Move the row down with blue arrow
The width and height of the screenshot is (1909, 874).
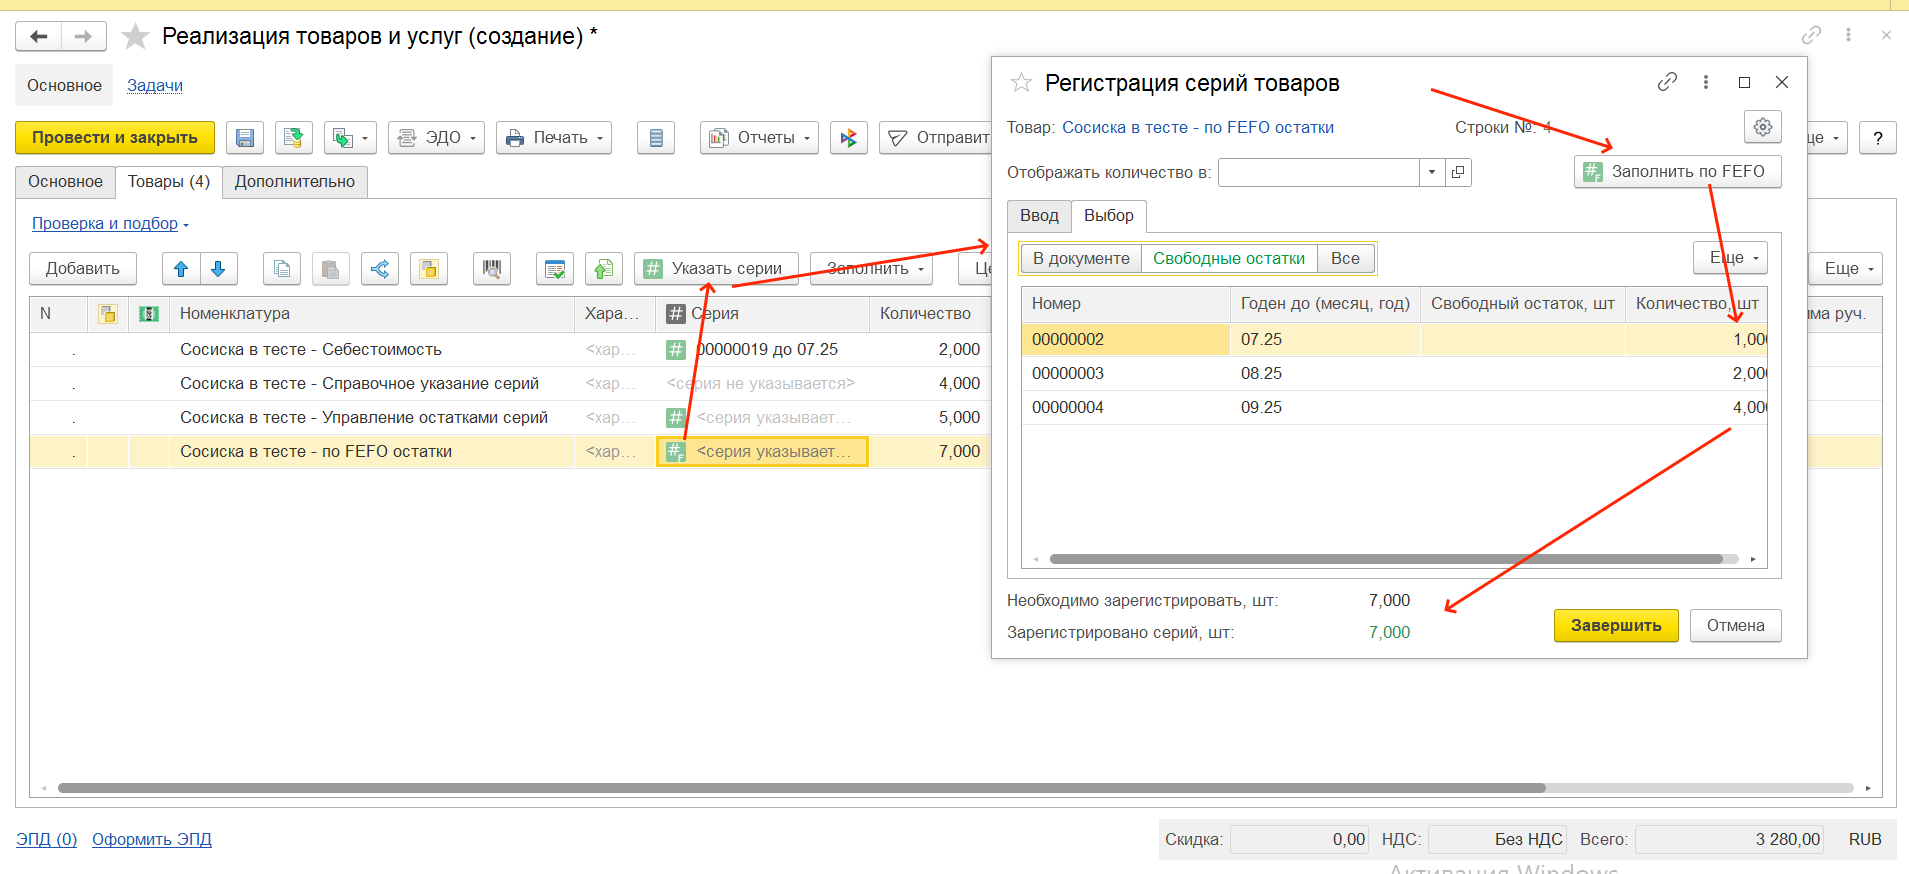(x=218, y=268)
